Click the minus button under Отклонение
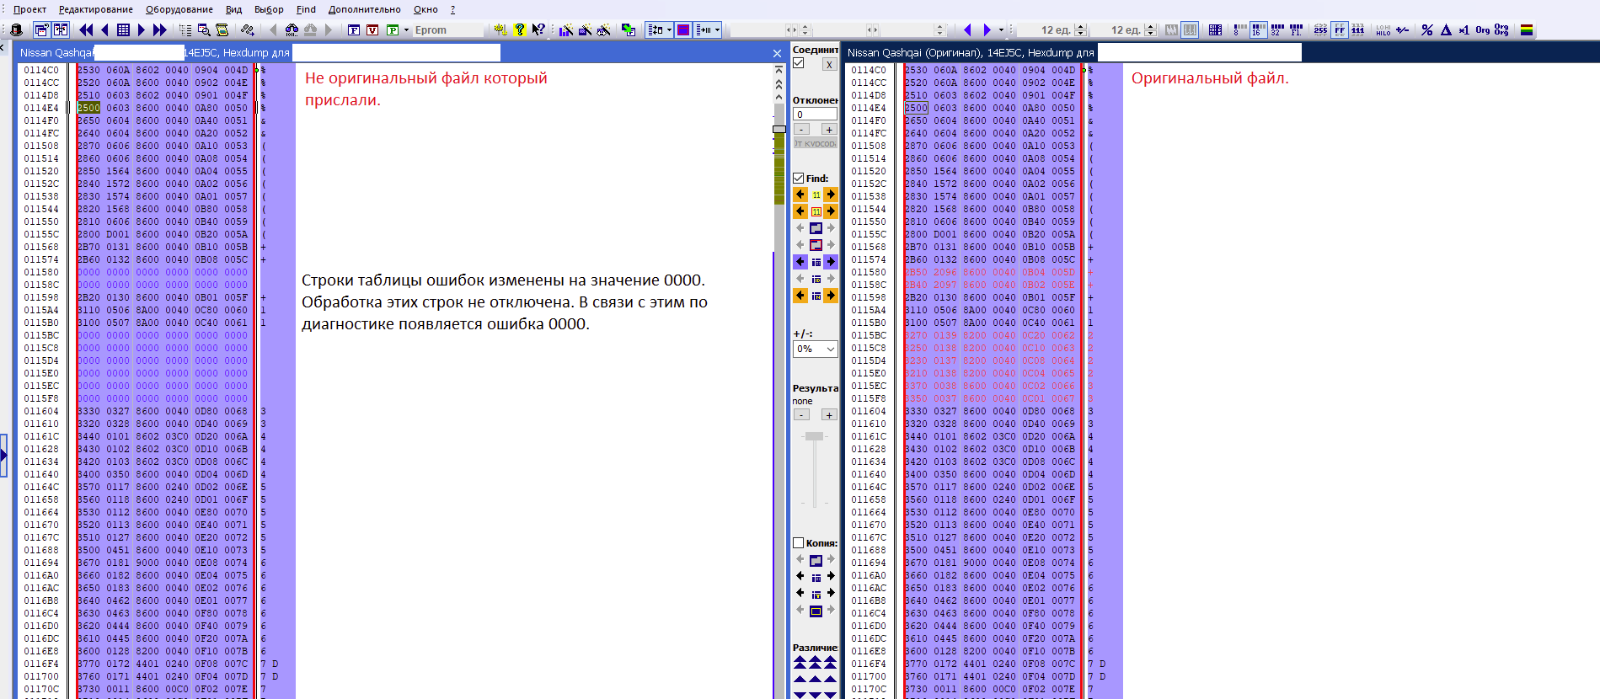The height and width of the screenshot is (699, 1600). (x=801, y=129)
